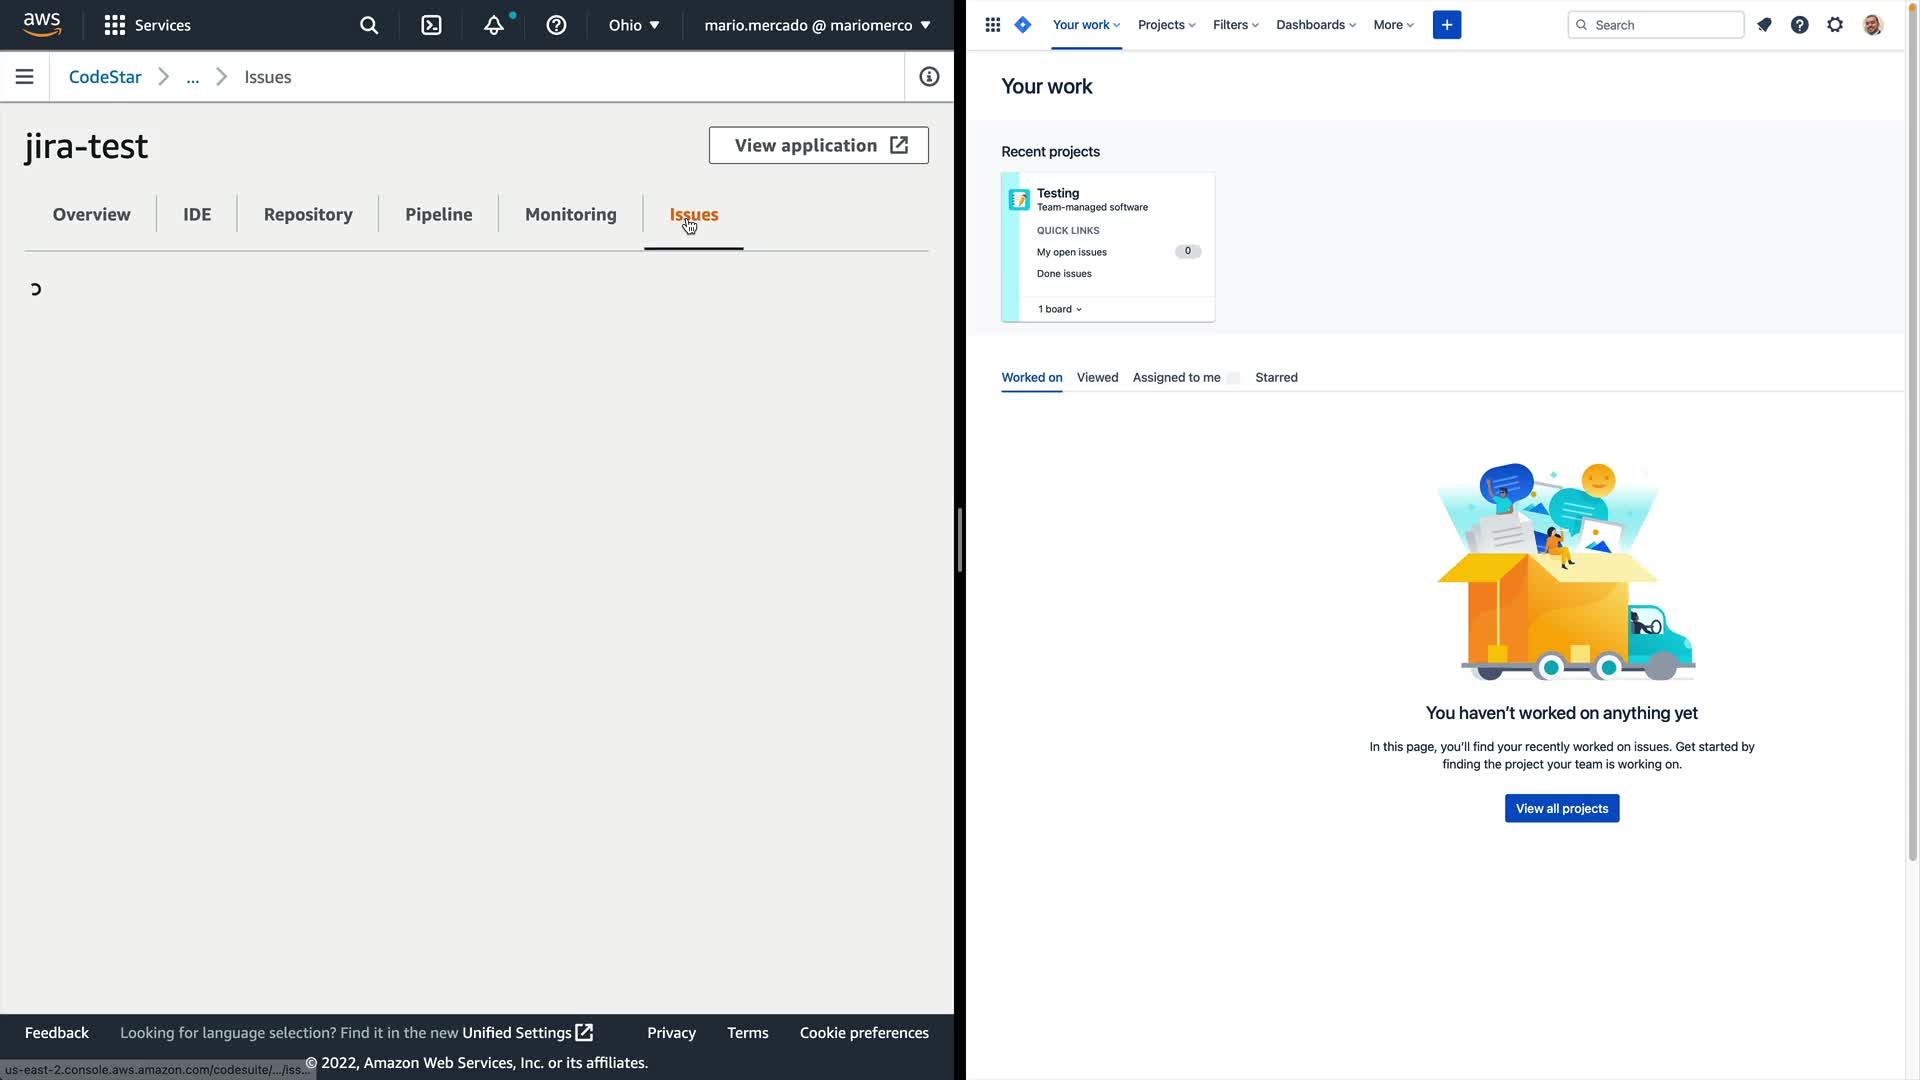Switch to the Pipeline tab
This screenshot has width=1920, height=1080.
pyautogui.click(x=438, y=214)
